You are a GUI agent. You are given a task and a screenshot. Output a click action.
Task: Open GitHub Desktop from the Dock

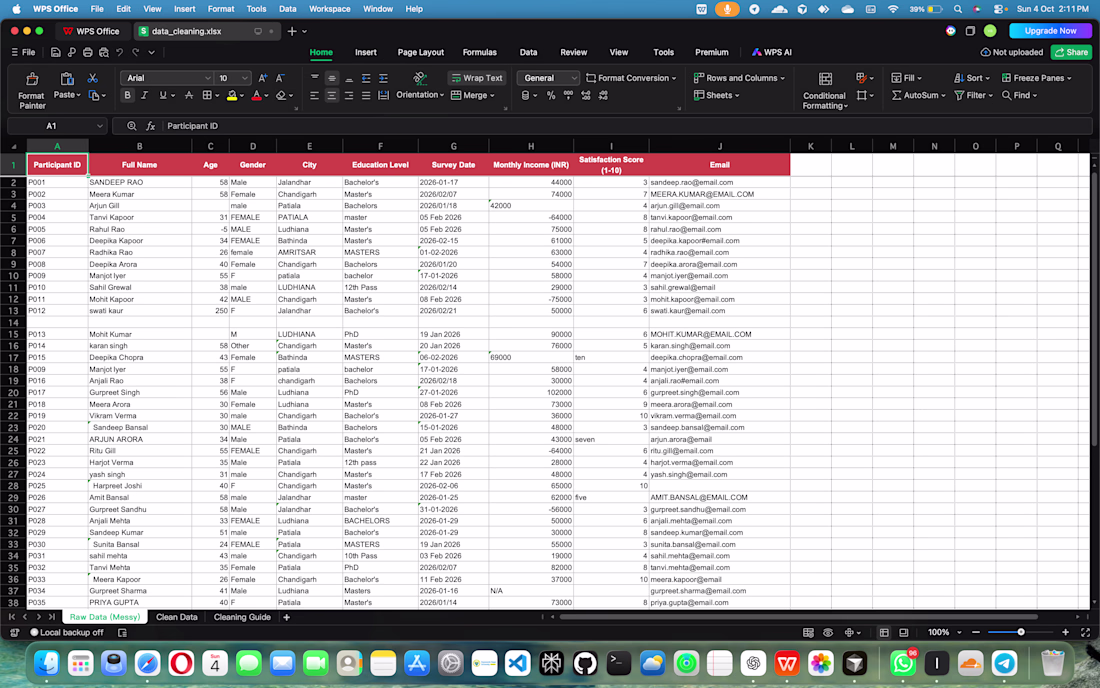(x=585, y=663)
